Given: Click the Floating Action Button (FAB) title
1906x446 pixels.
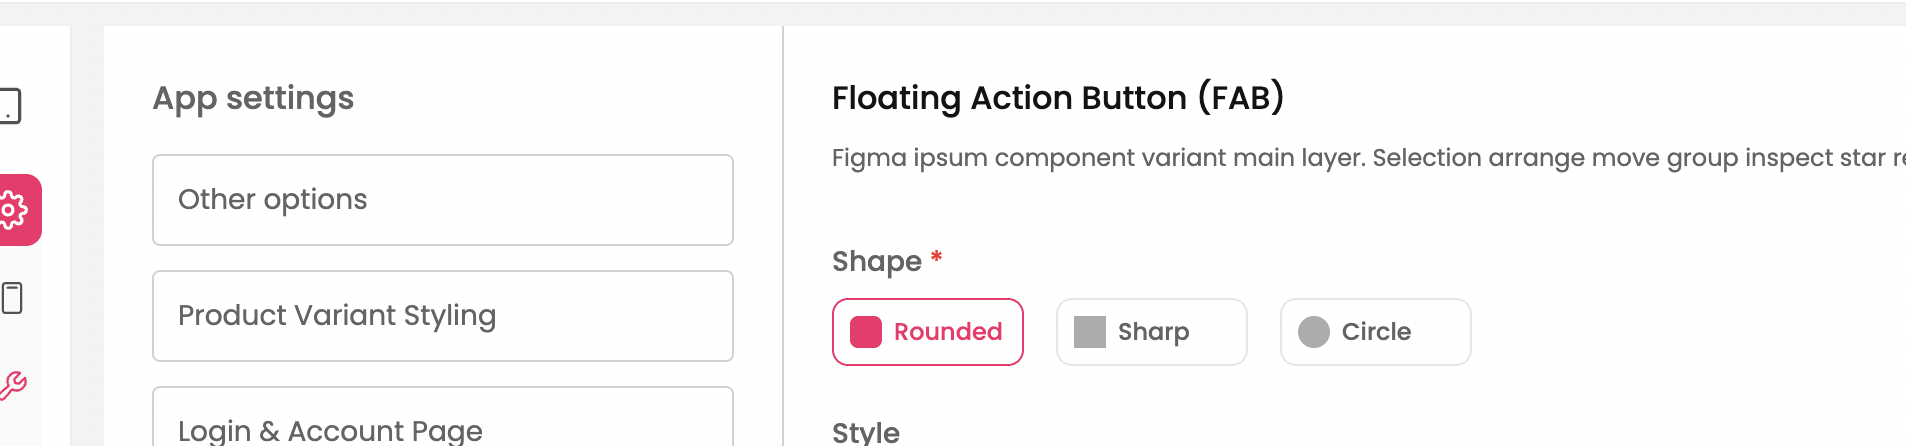Looking at the screenshot, I should tap(1058, 98).
